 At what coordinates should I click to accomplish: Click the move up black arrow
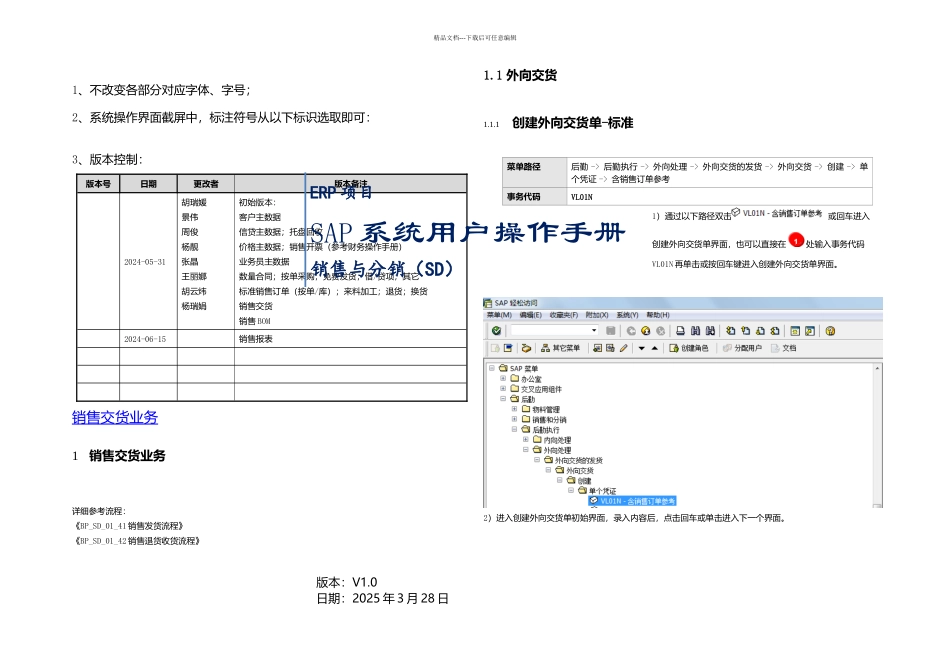coord(655,348)
